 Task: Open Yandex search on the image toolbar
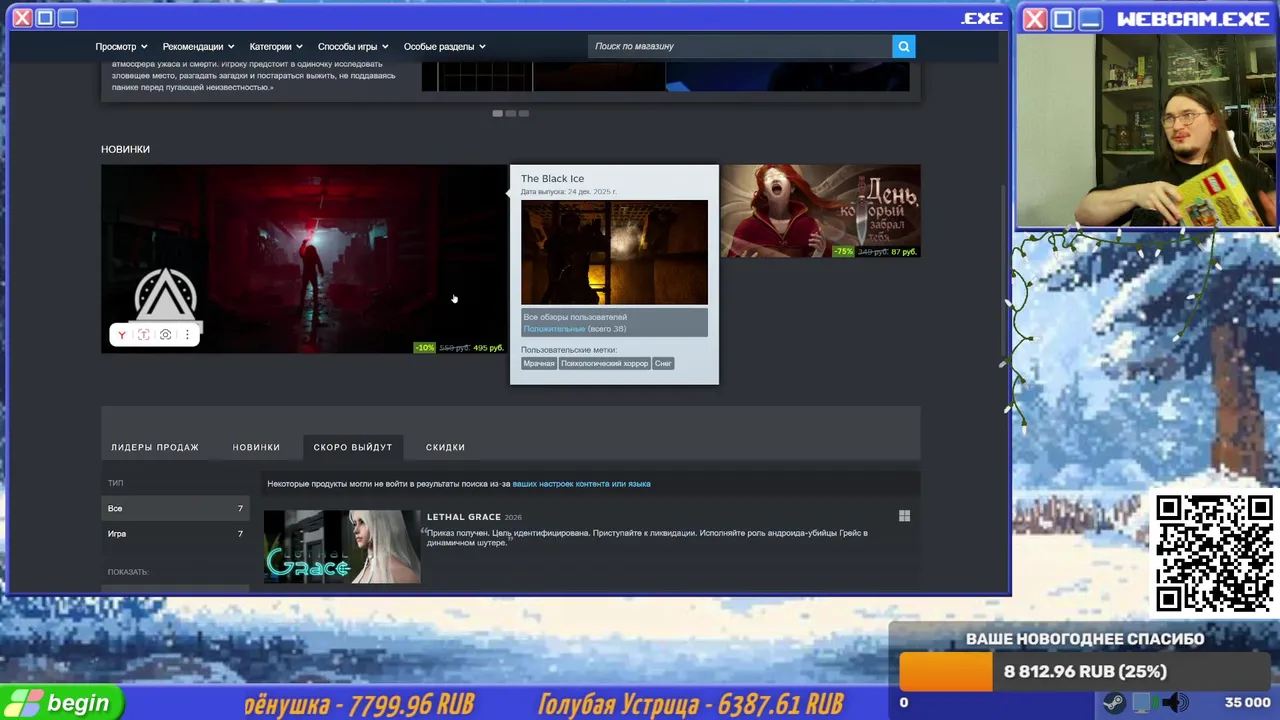pos(122,335)
